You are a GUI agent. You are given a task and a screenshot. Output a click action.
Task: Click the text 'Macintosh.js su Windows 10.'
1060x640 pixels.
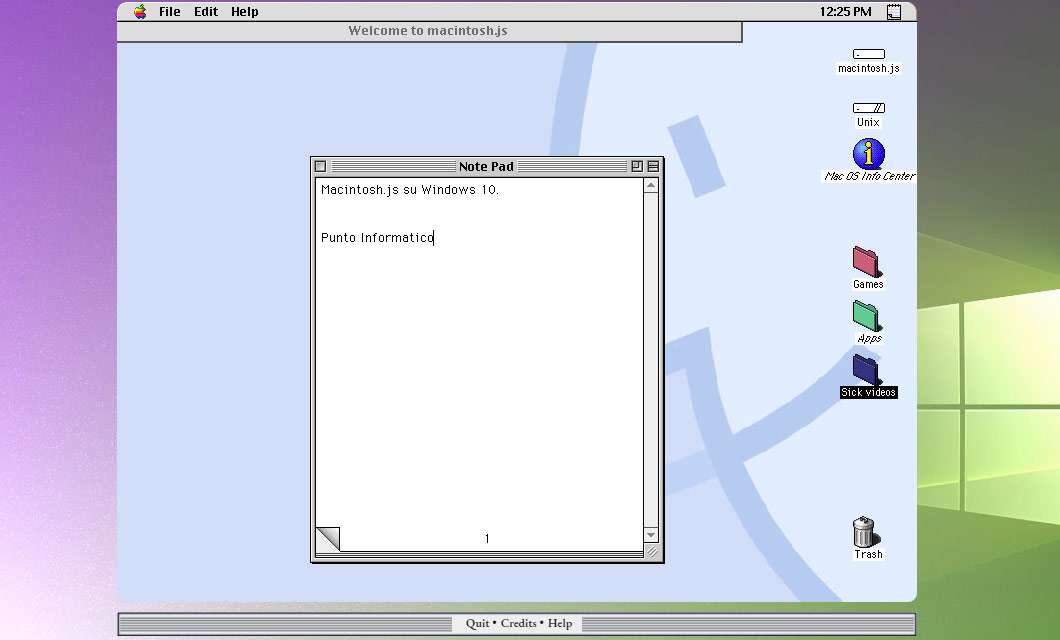[x=410, y=190]
